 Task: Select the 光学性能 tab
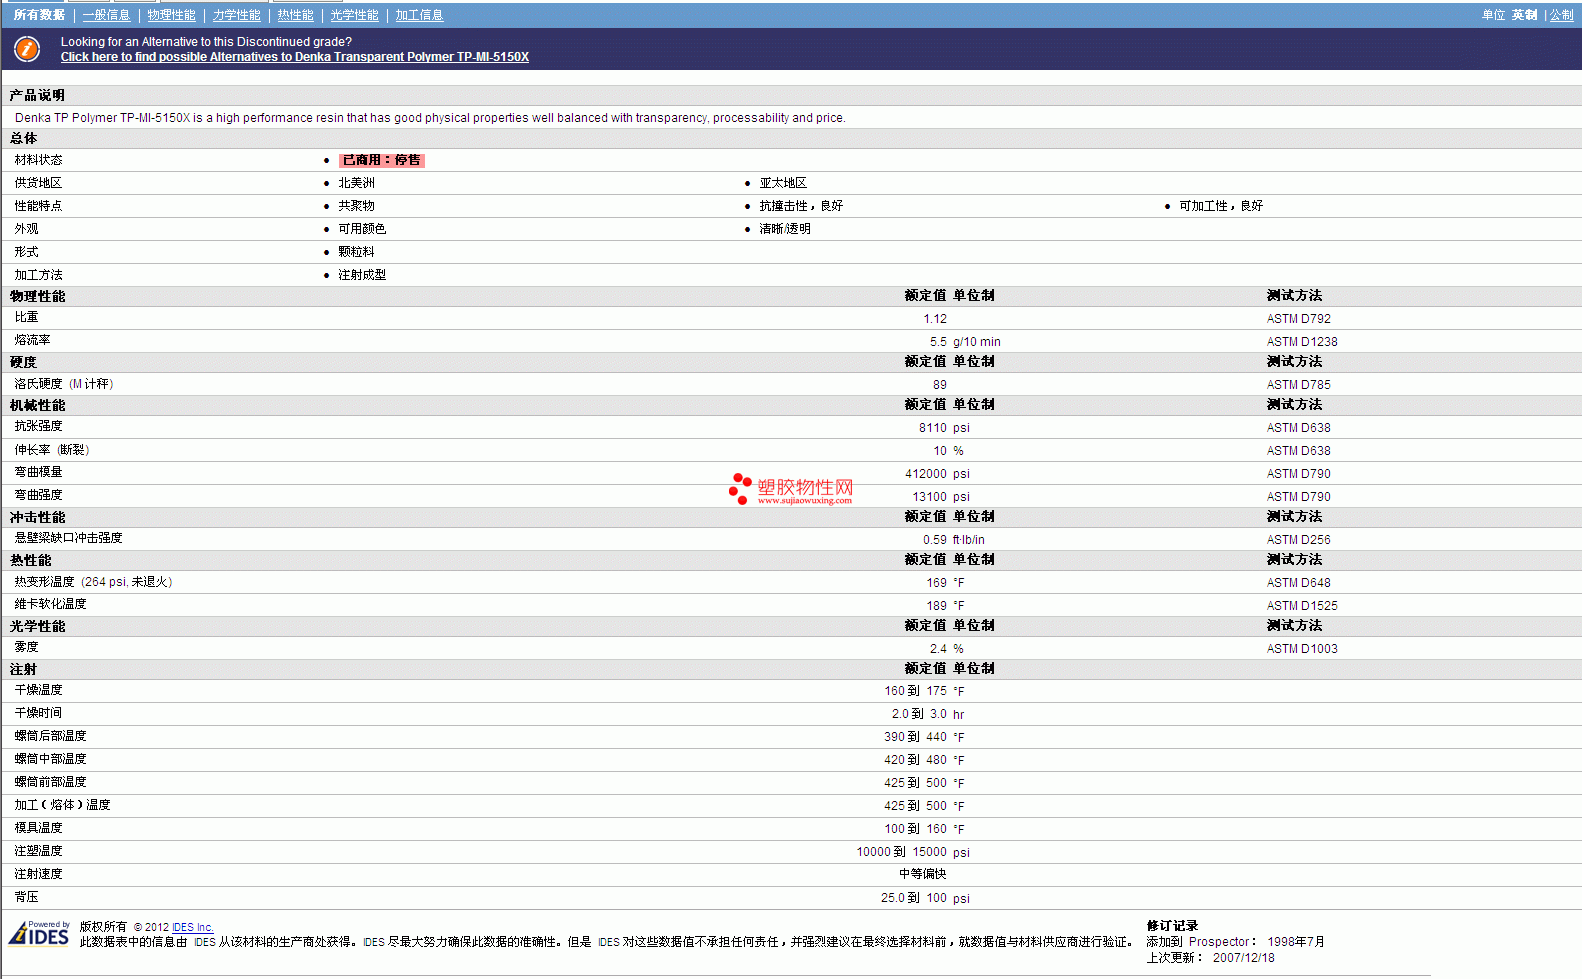(x=354, y=15)
